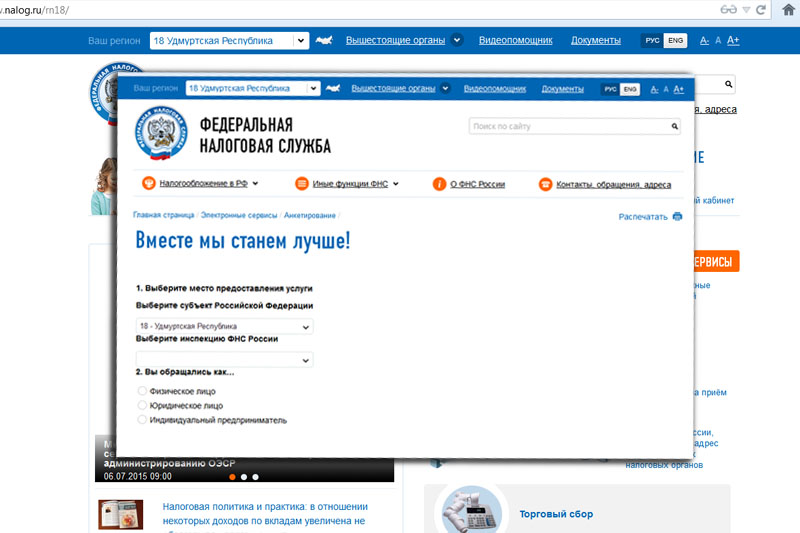Select the Физическое лицо radio button
The width and height of the screenshot is (800, 533).
click(141, 391)
